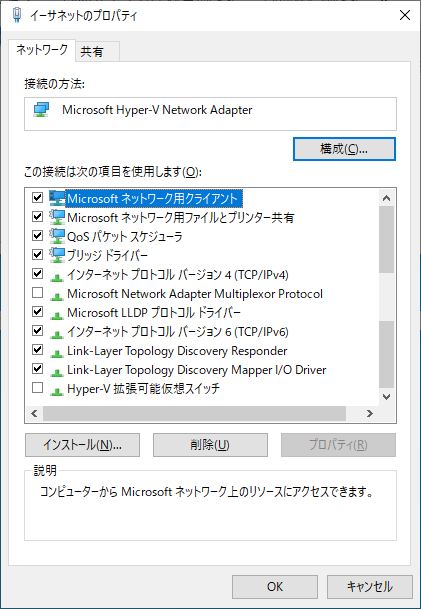421x609 pixels.
Task: Select インターネット プロトコル バージョン 6 text
Action: tap(178, 332)
